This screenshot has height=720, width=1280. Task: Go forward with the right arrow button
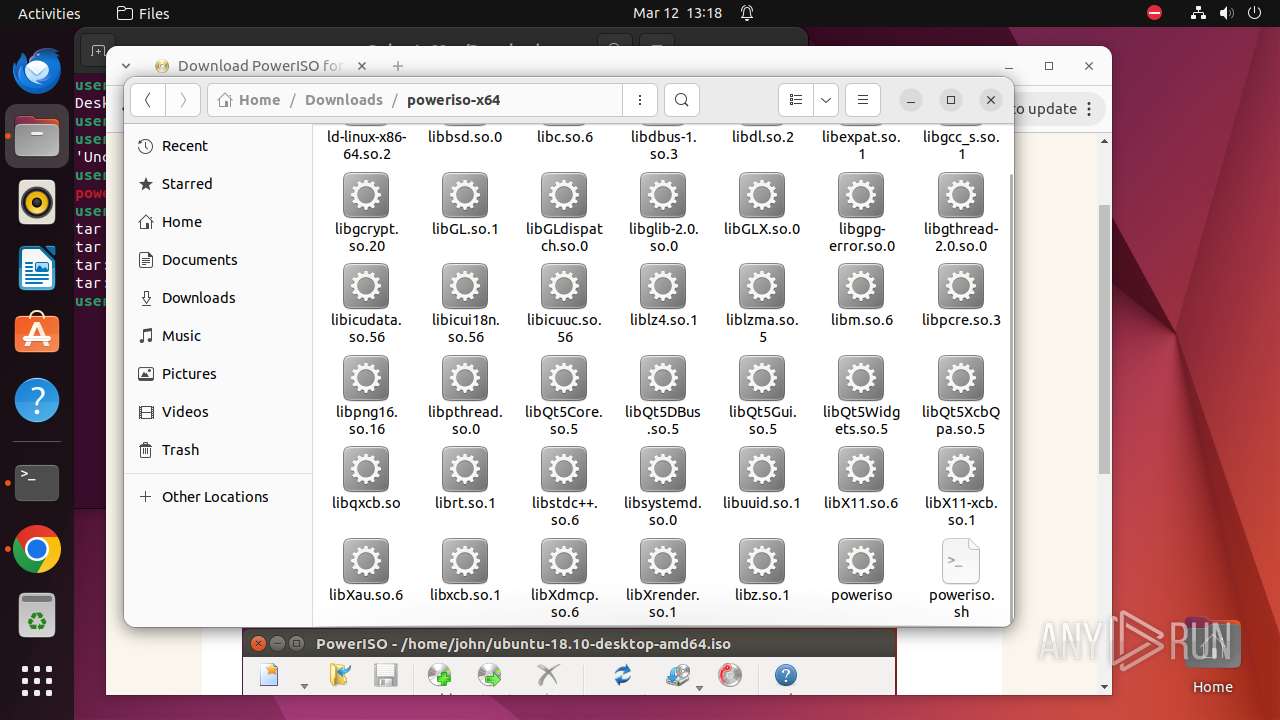tap(183, 100)
